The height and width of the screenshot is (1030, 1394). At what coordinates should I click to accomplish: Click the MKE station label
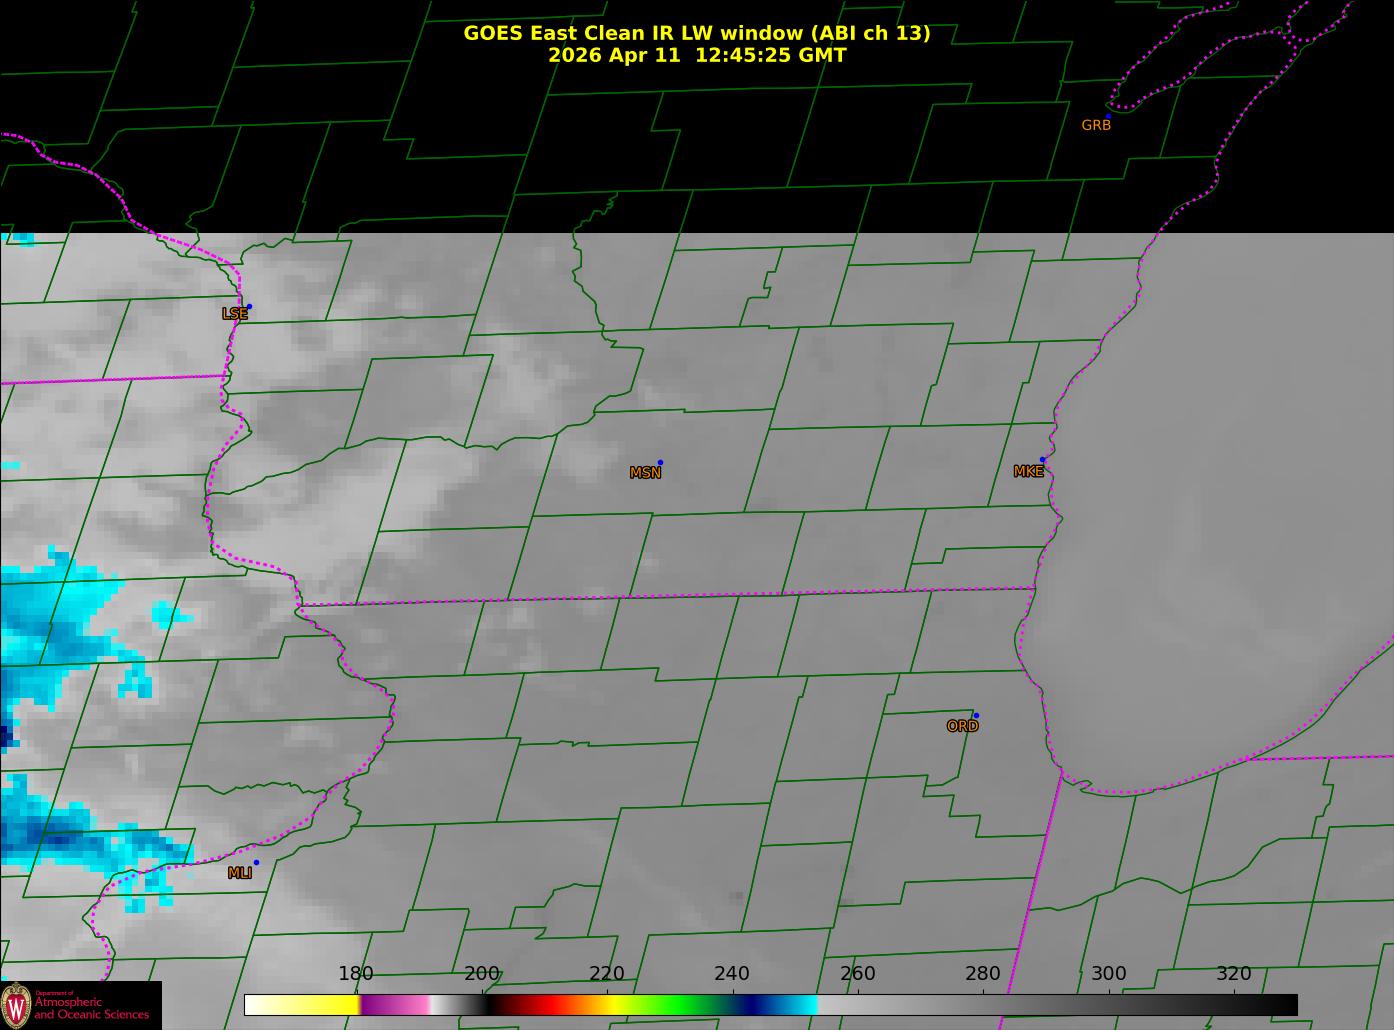click(x=1028, y=472)
